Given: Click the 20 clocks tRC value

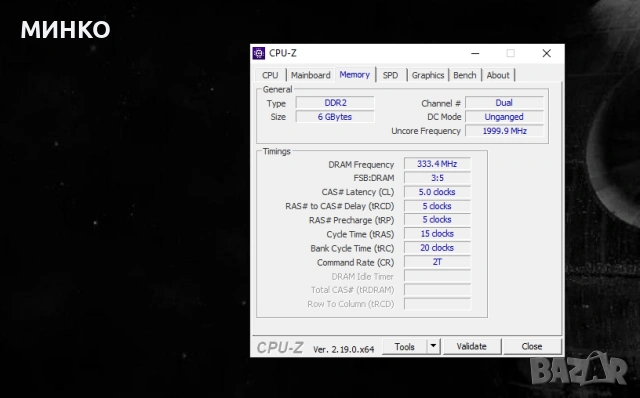Looking at the screenshot, I should 437,248.
